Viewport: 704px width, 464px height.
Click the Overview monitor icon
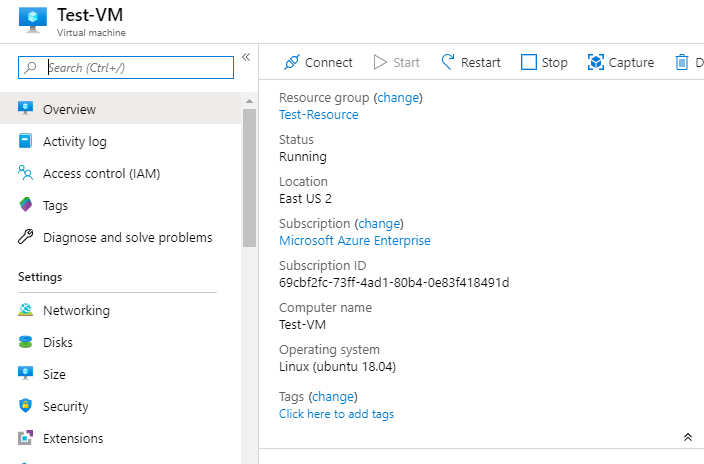pyautogui.click(x=26, y=108)
